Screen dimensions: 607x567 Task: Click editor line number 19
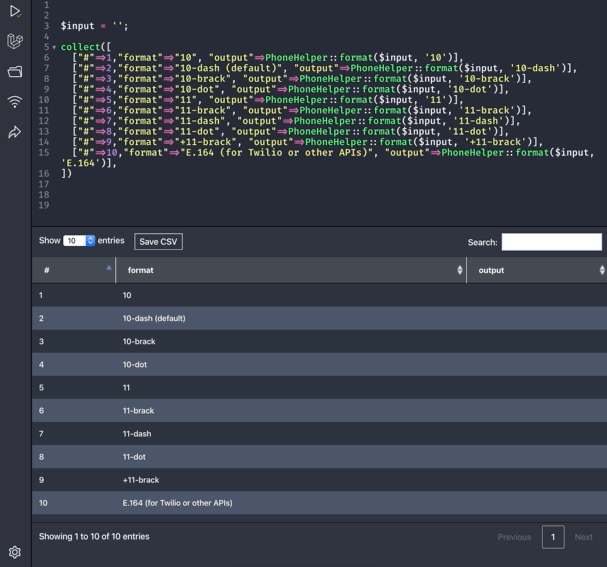pos(44,205)
